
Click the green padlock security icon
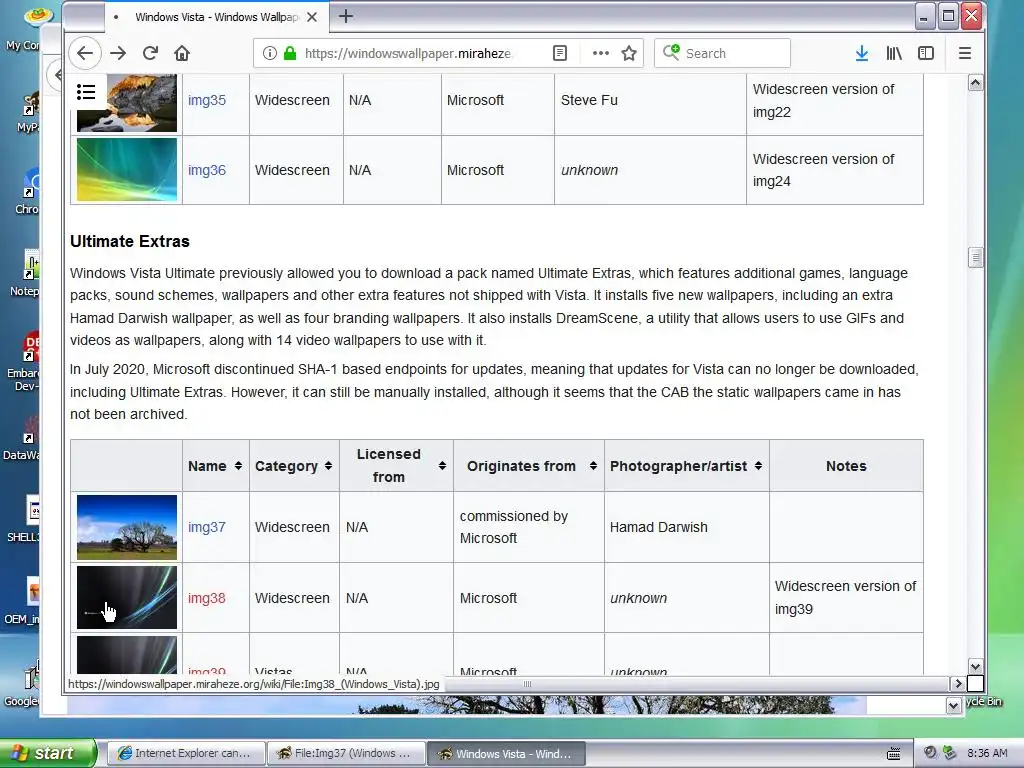click(x=290, y=53)
